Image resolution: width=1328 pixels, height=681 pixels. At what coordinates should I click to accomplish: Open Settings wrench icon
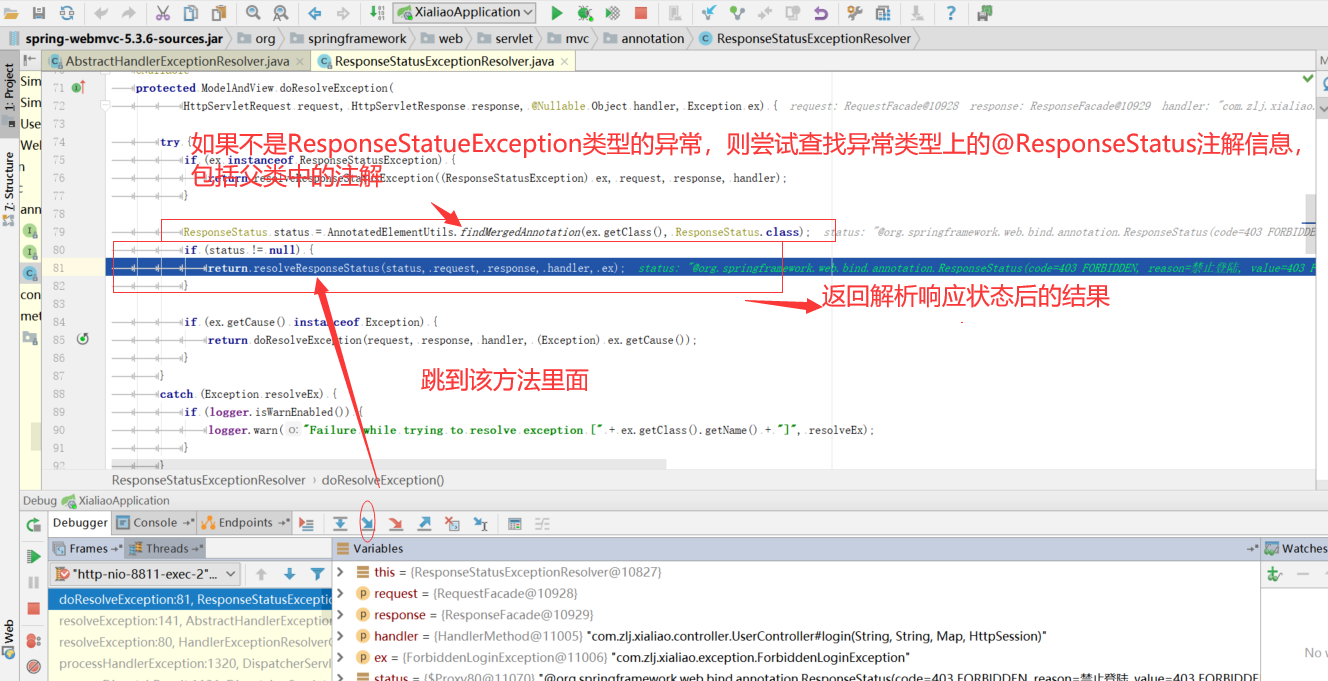pos(855,13)
